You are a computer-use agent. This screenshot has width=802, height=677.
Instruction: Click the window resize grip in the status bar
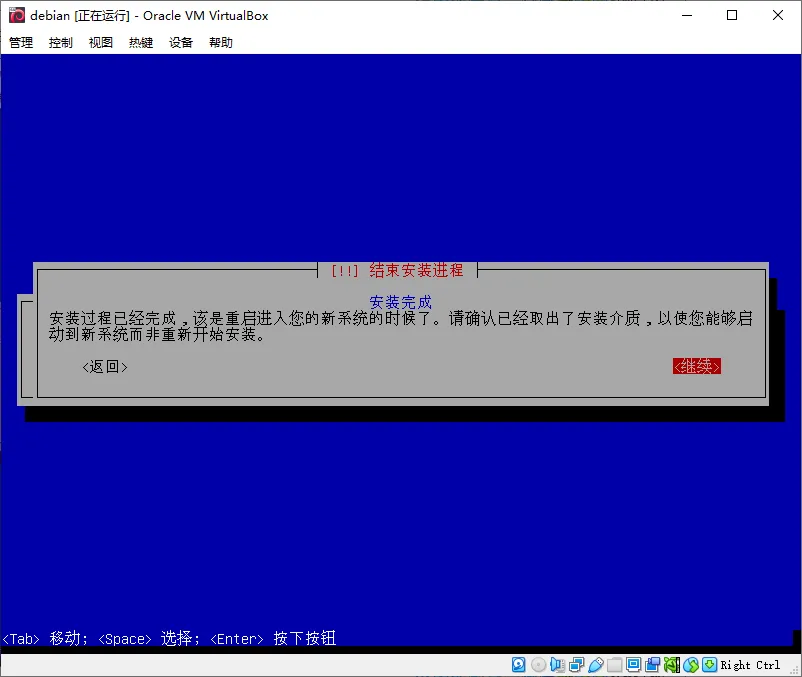794,670
